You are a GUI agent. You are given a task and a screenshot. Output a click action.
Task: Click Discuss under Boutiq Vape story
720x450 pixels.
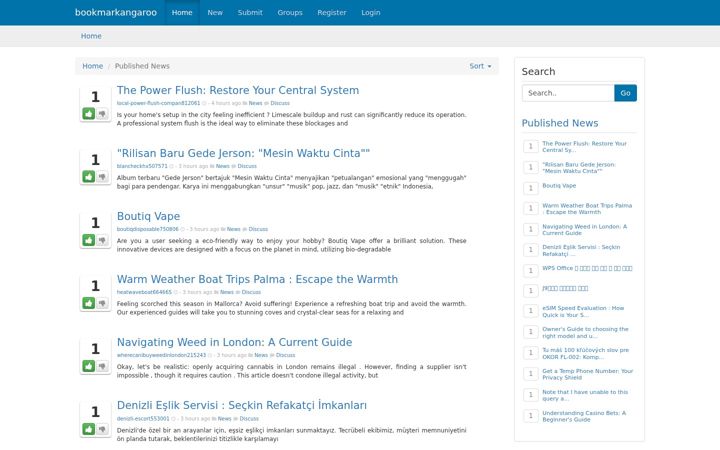pos(258,229)
